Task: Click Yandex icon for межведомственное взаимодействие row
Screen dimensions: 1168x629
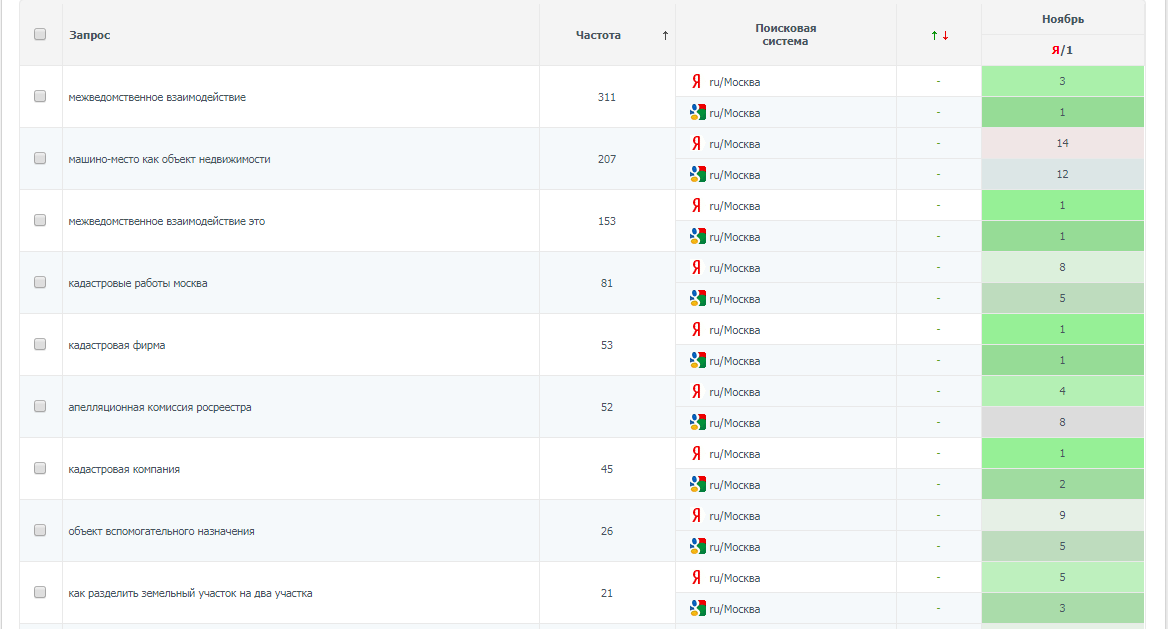Action: click(x=696, y=81)
